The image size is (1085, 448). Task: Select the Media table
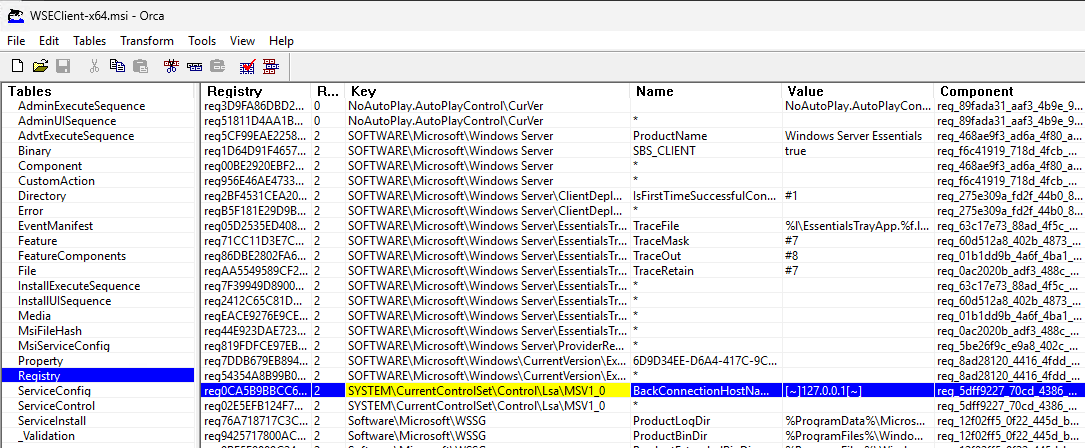click(x=34, y=316)
